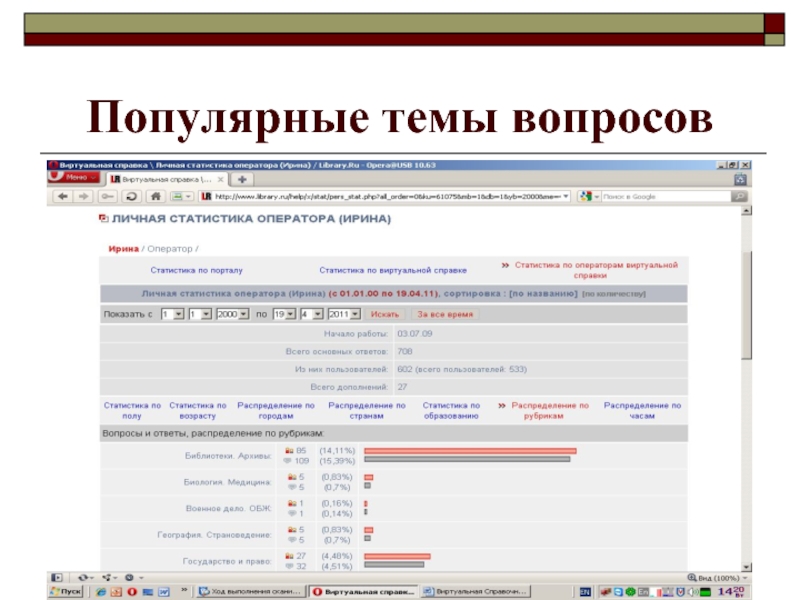Viewport: 800px width, 600px height.
Task: Click the Искать button
Action: 385,314
